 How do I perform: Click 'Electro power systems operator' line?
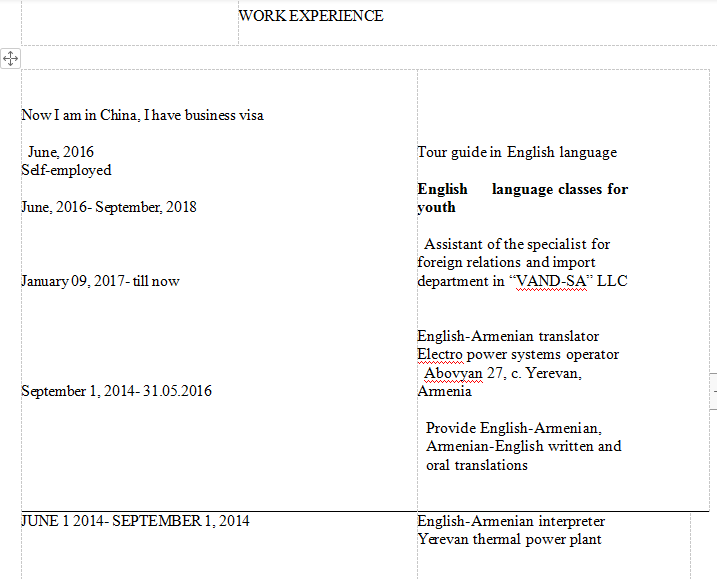(x=518, y=354)
